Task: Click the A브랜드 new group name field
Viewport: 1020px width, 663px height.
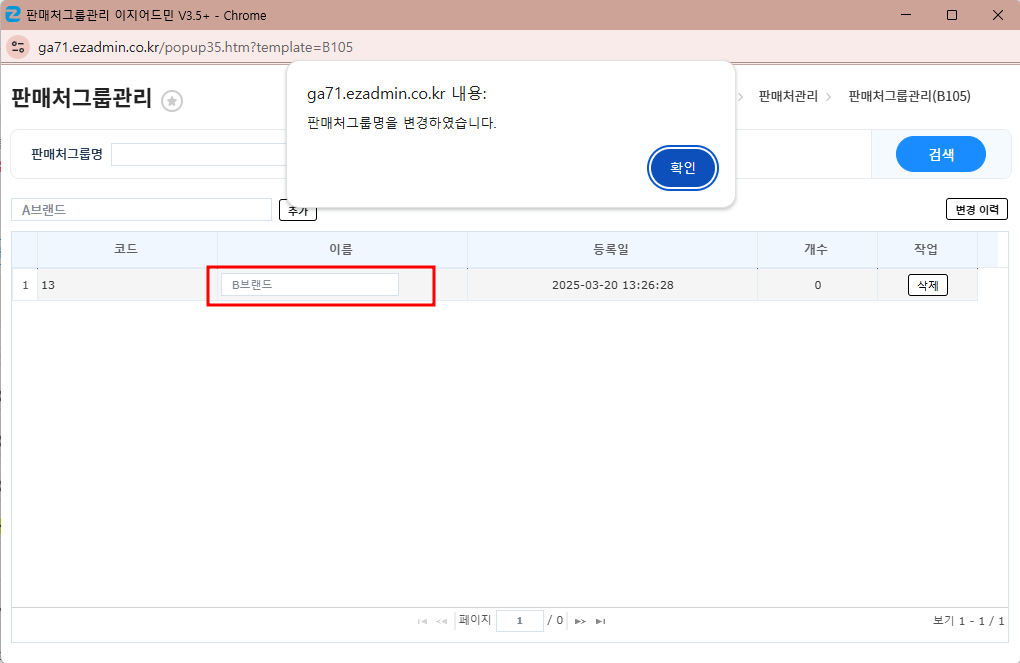Action: [x=142, y=209]
